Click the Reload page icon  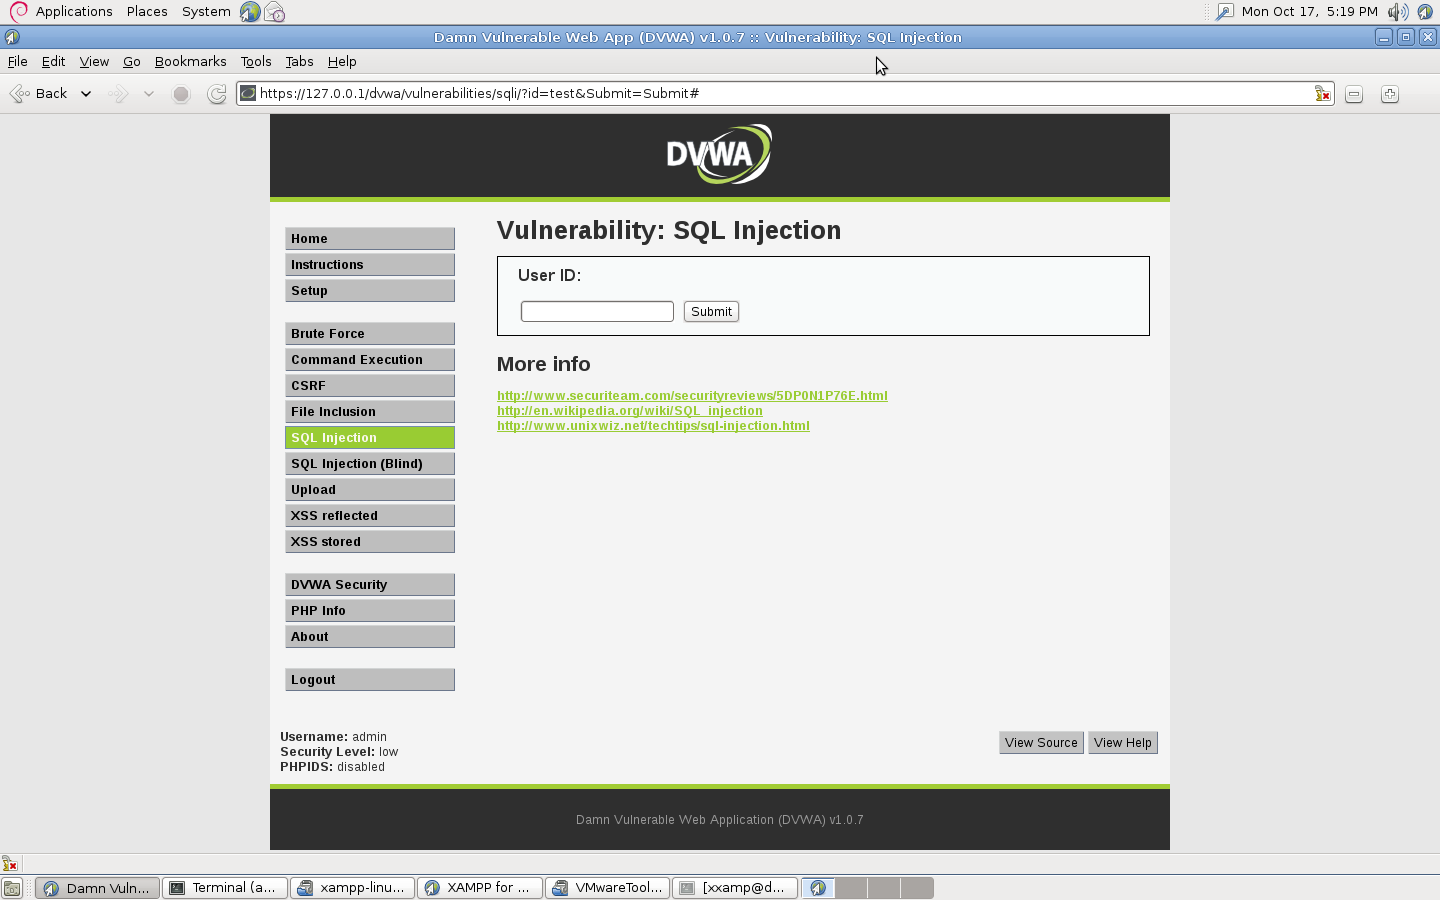click(x=217, y=93)
